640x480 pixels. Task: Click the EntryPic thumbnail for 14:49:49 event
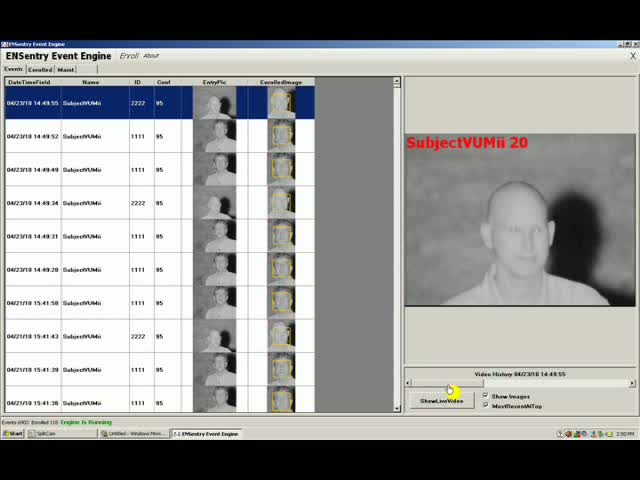pyautogui.click(x=215, y=169)
